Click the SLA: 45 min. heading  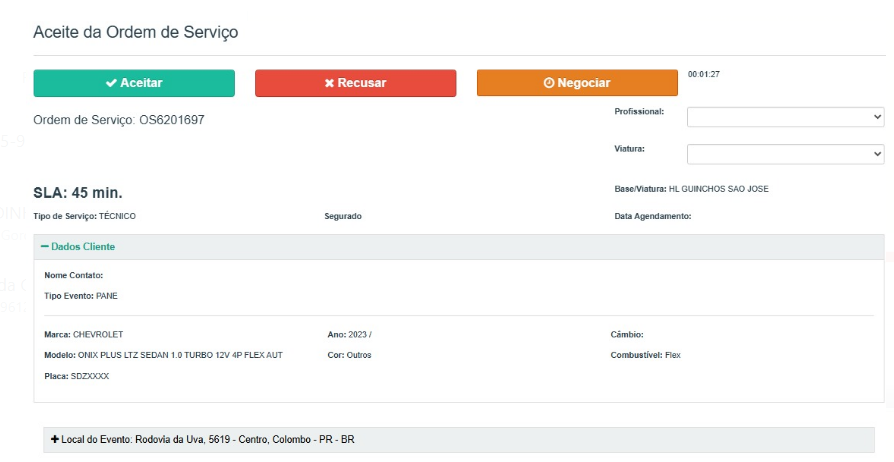(x=78, y=192)
